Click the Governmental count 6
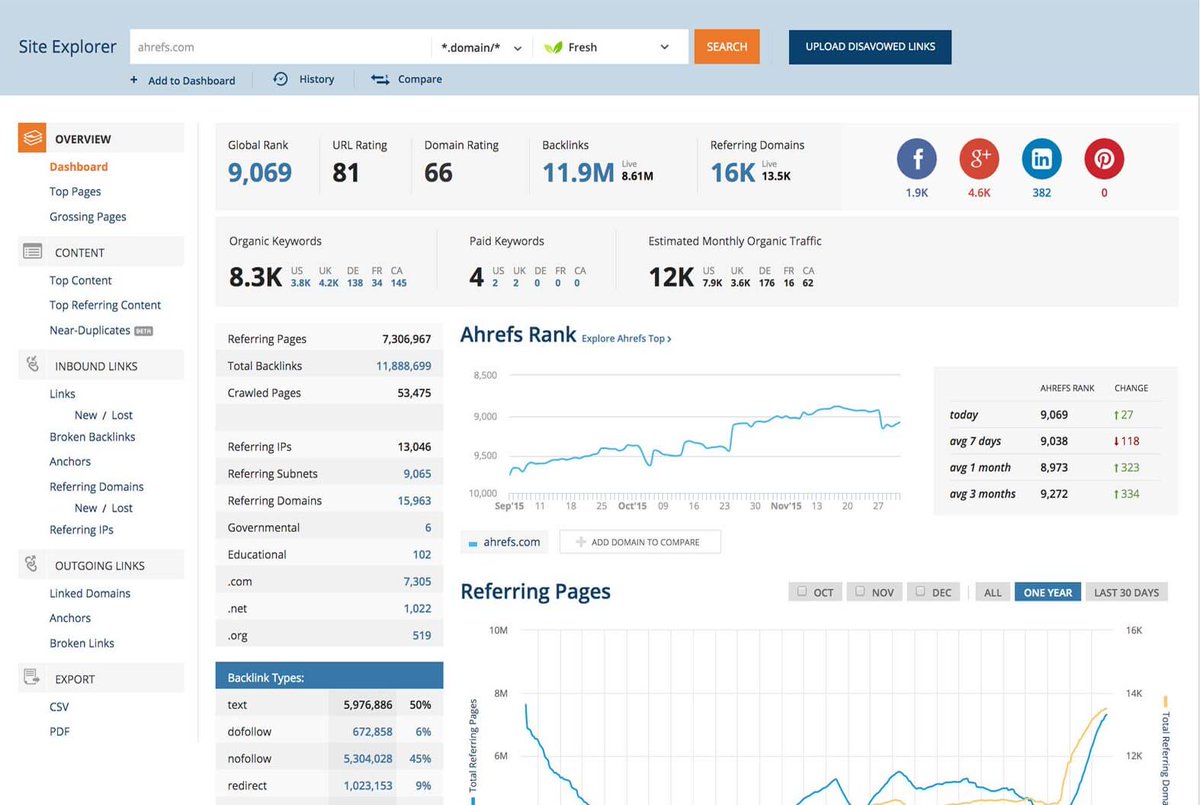1200x805 pixels. (428, 528)
